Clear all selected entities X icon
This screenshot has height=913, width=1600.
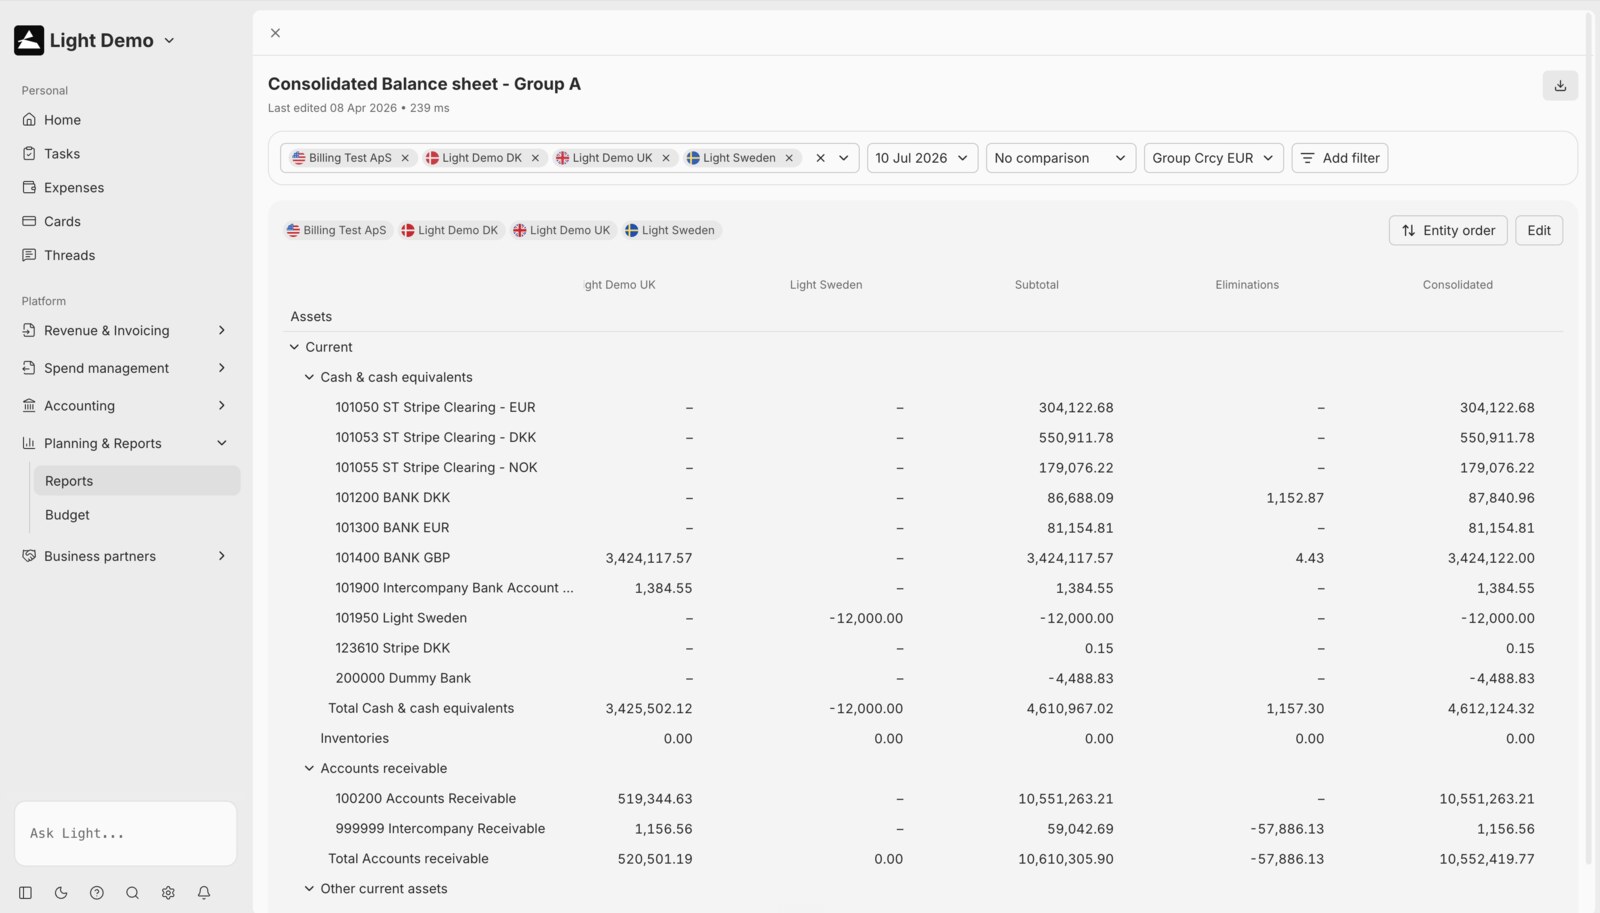tap(820, 158)
